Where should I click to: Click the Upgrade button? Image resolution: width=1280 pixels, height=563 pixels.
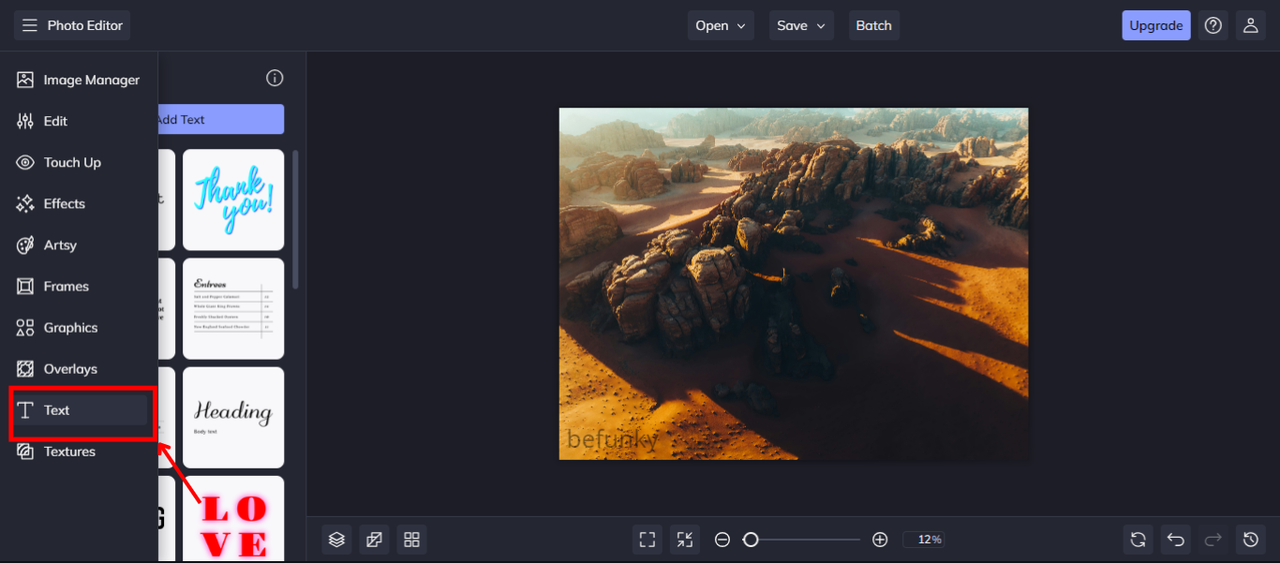click(x=1156, y=25)
